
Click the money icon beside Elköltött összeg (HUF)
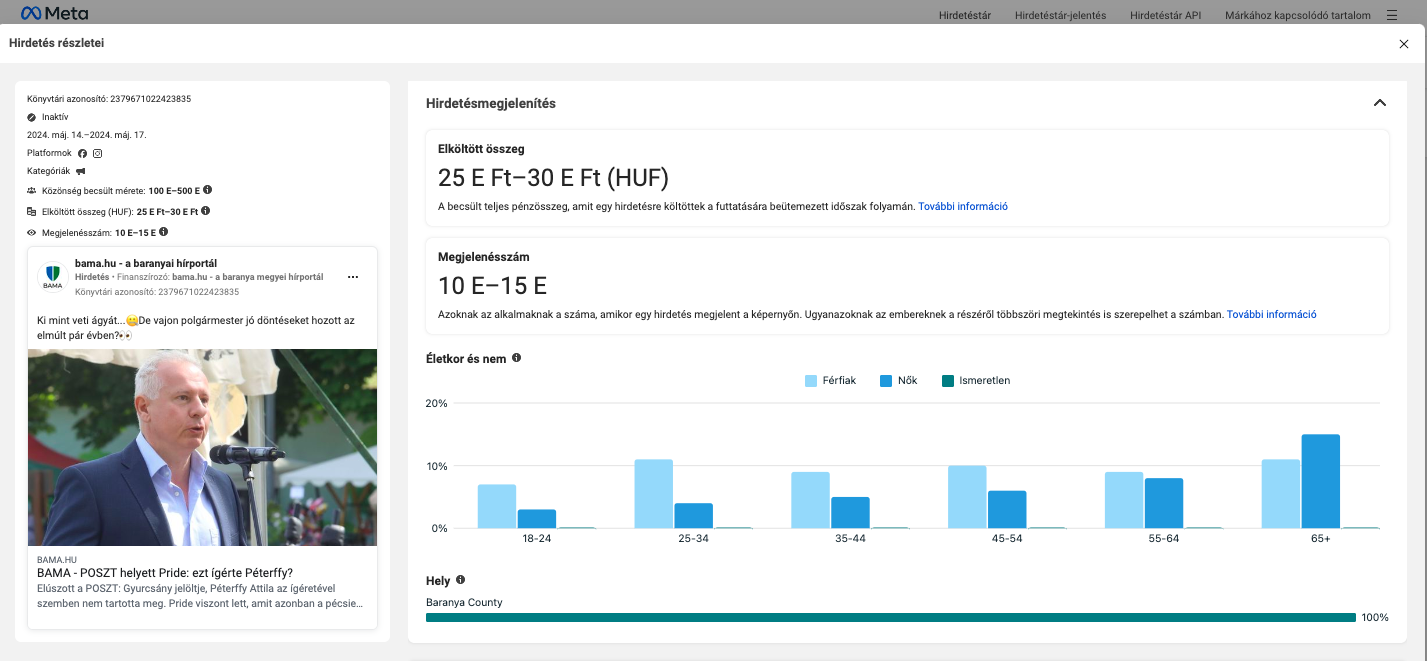(32, 212)
